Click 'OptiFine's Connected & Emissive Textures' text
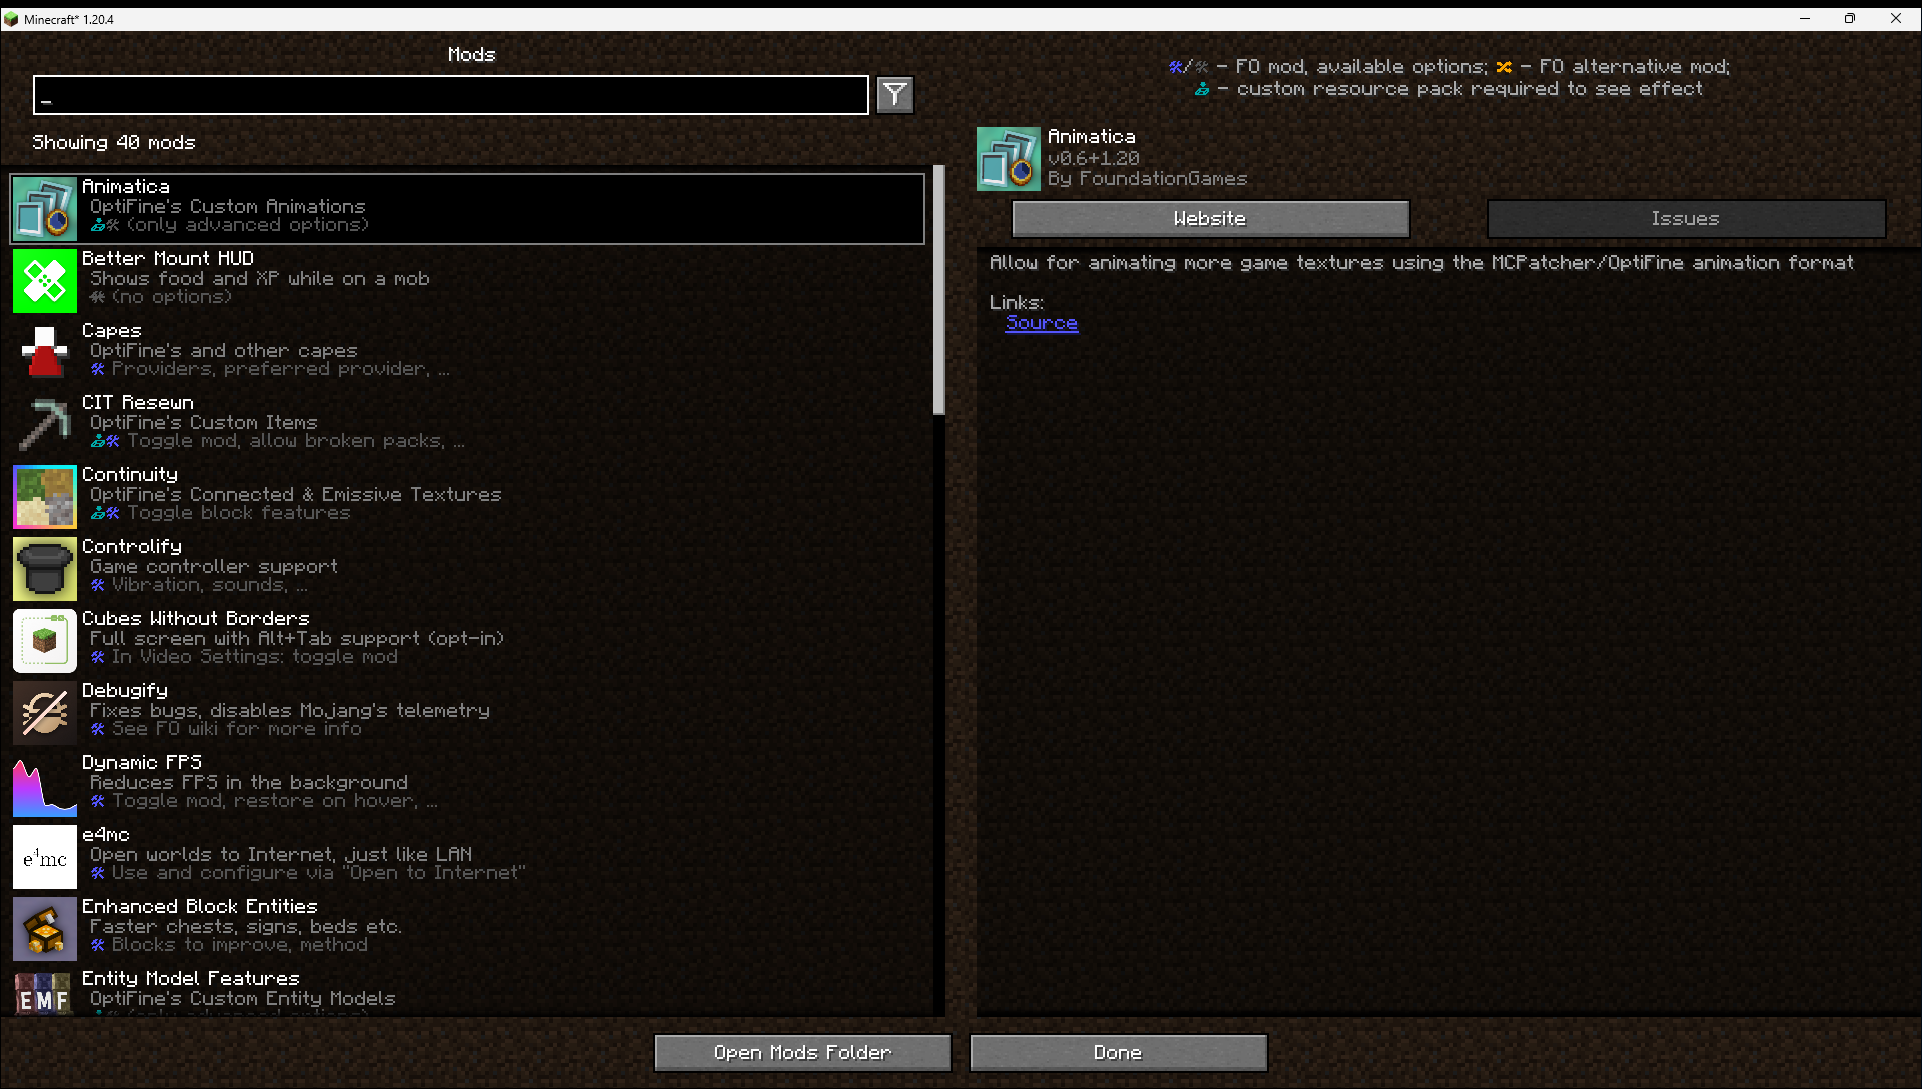The image size is (1922, 1089). click(x=296, y=495)
